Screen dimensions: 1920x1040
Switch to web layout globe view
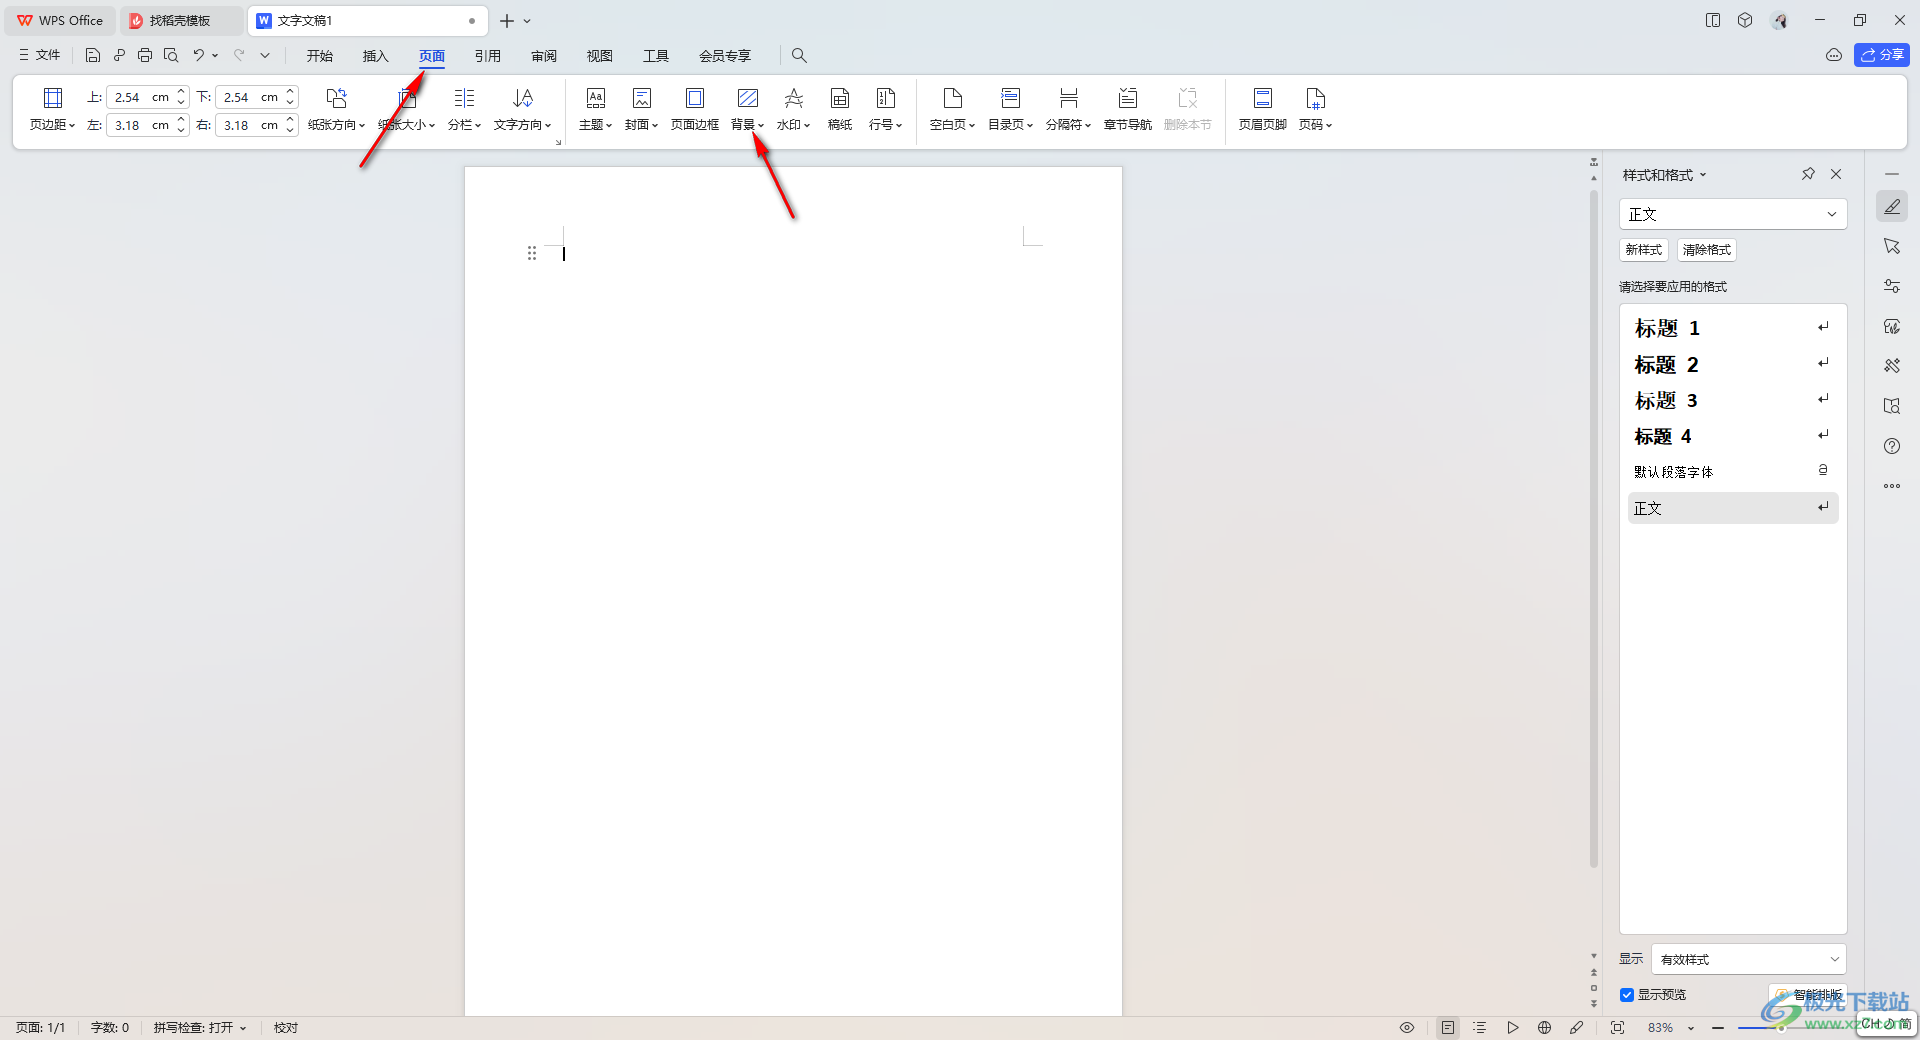(x=1545, y=1027)
